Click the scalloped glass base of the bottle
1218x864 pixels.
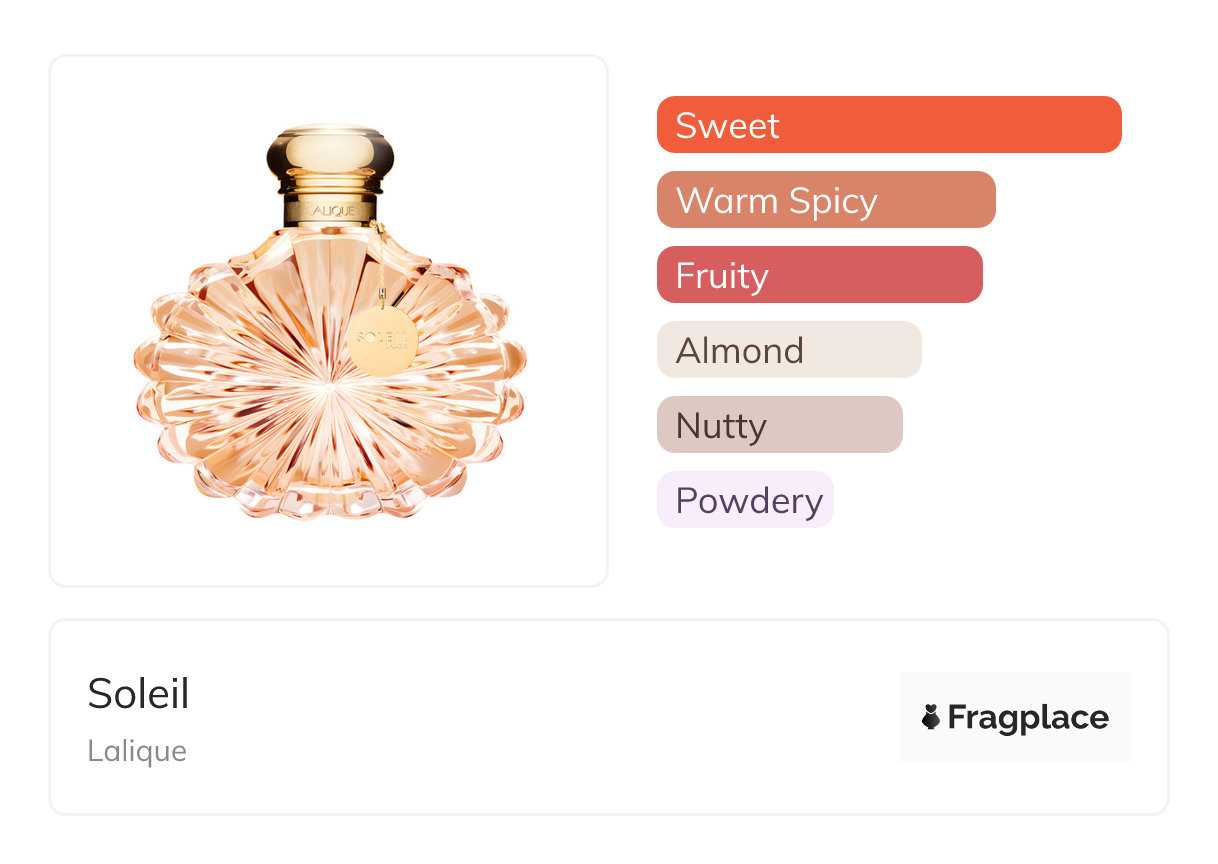point(328,495)
